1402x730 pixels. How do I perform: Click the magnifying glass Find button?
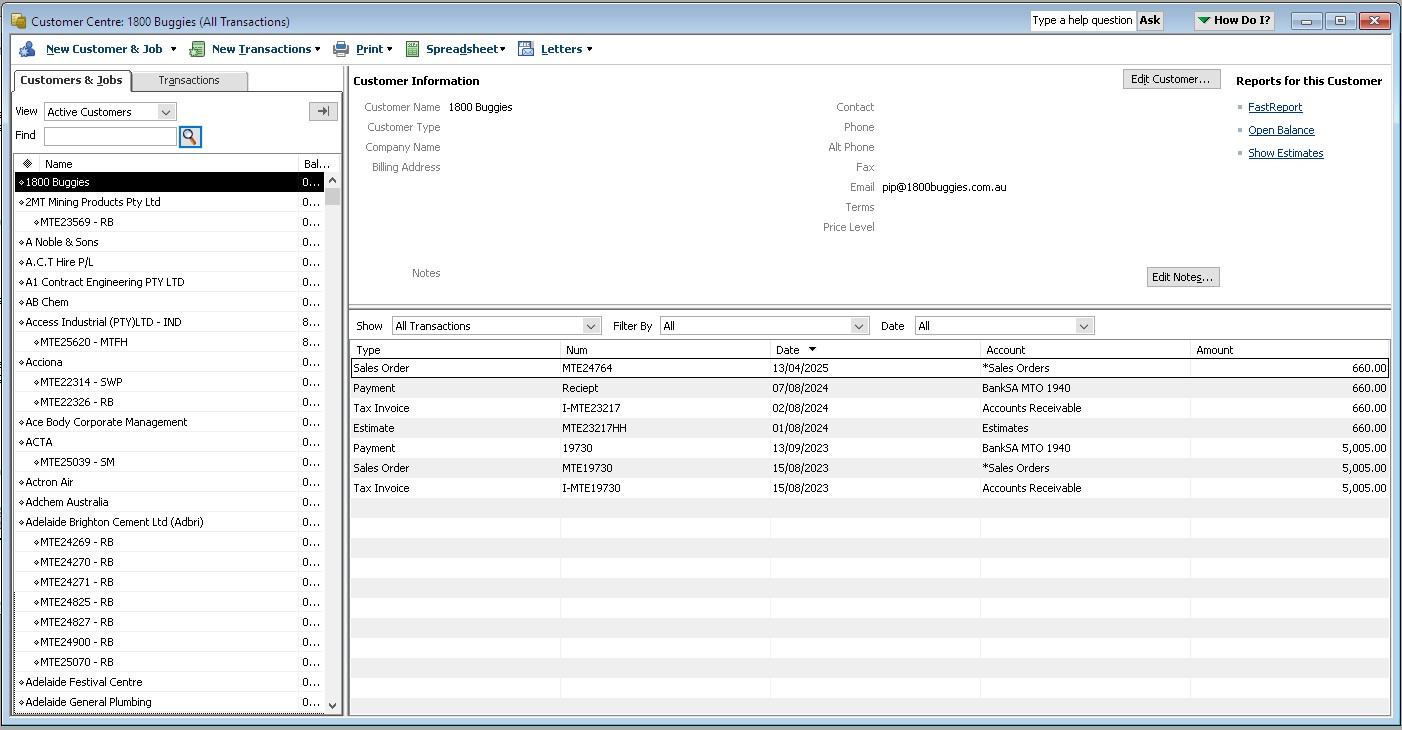point(190,137)
